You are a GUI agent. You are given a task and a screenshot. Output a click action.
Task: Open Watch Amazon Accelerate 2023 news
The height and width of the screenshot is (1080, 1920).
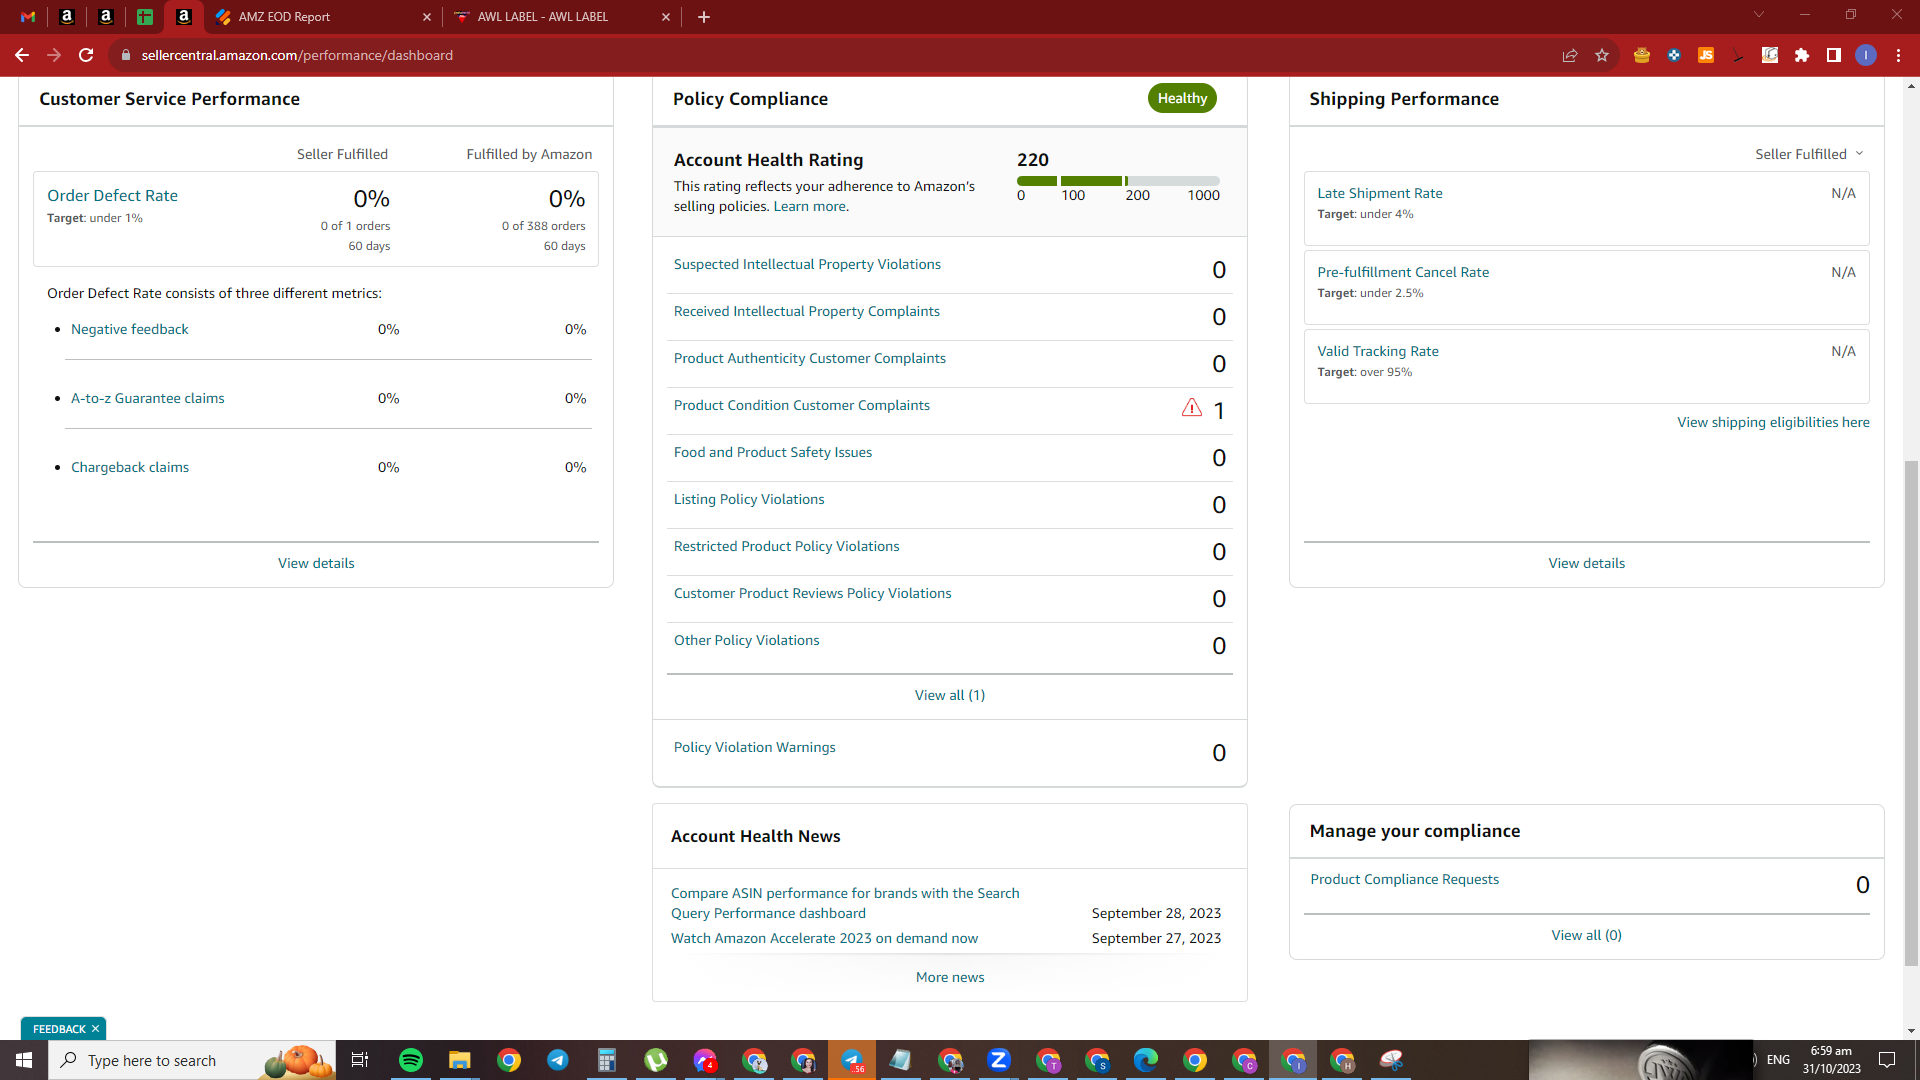point(824,938)
